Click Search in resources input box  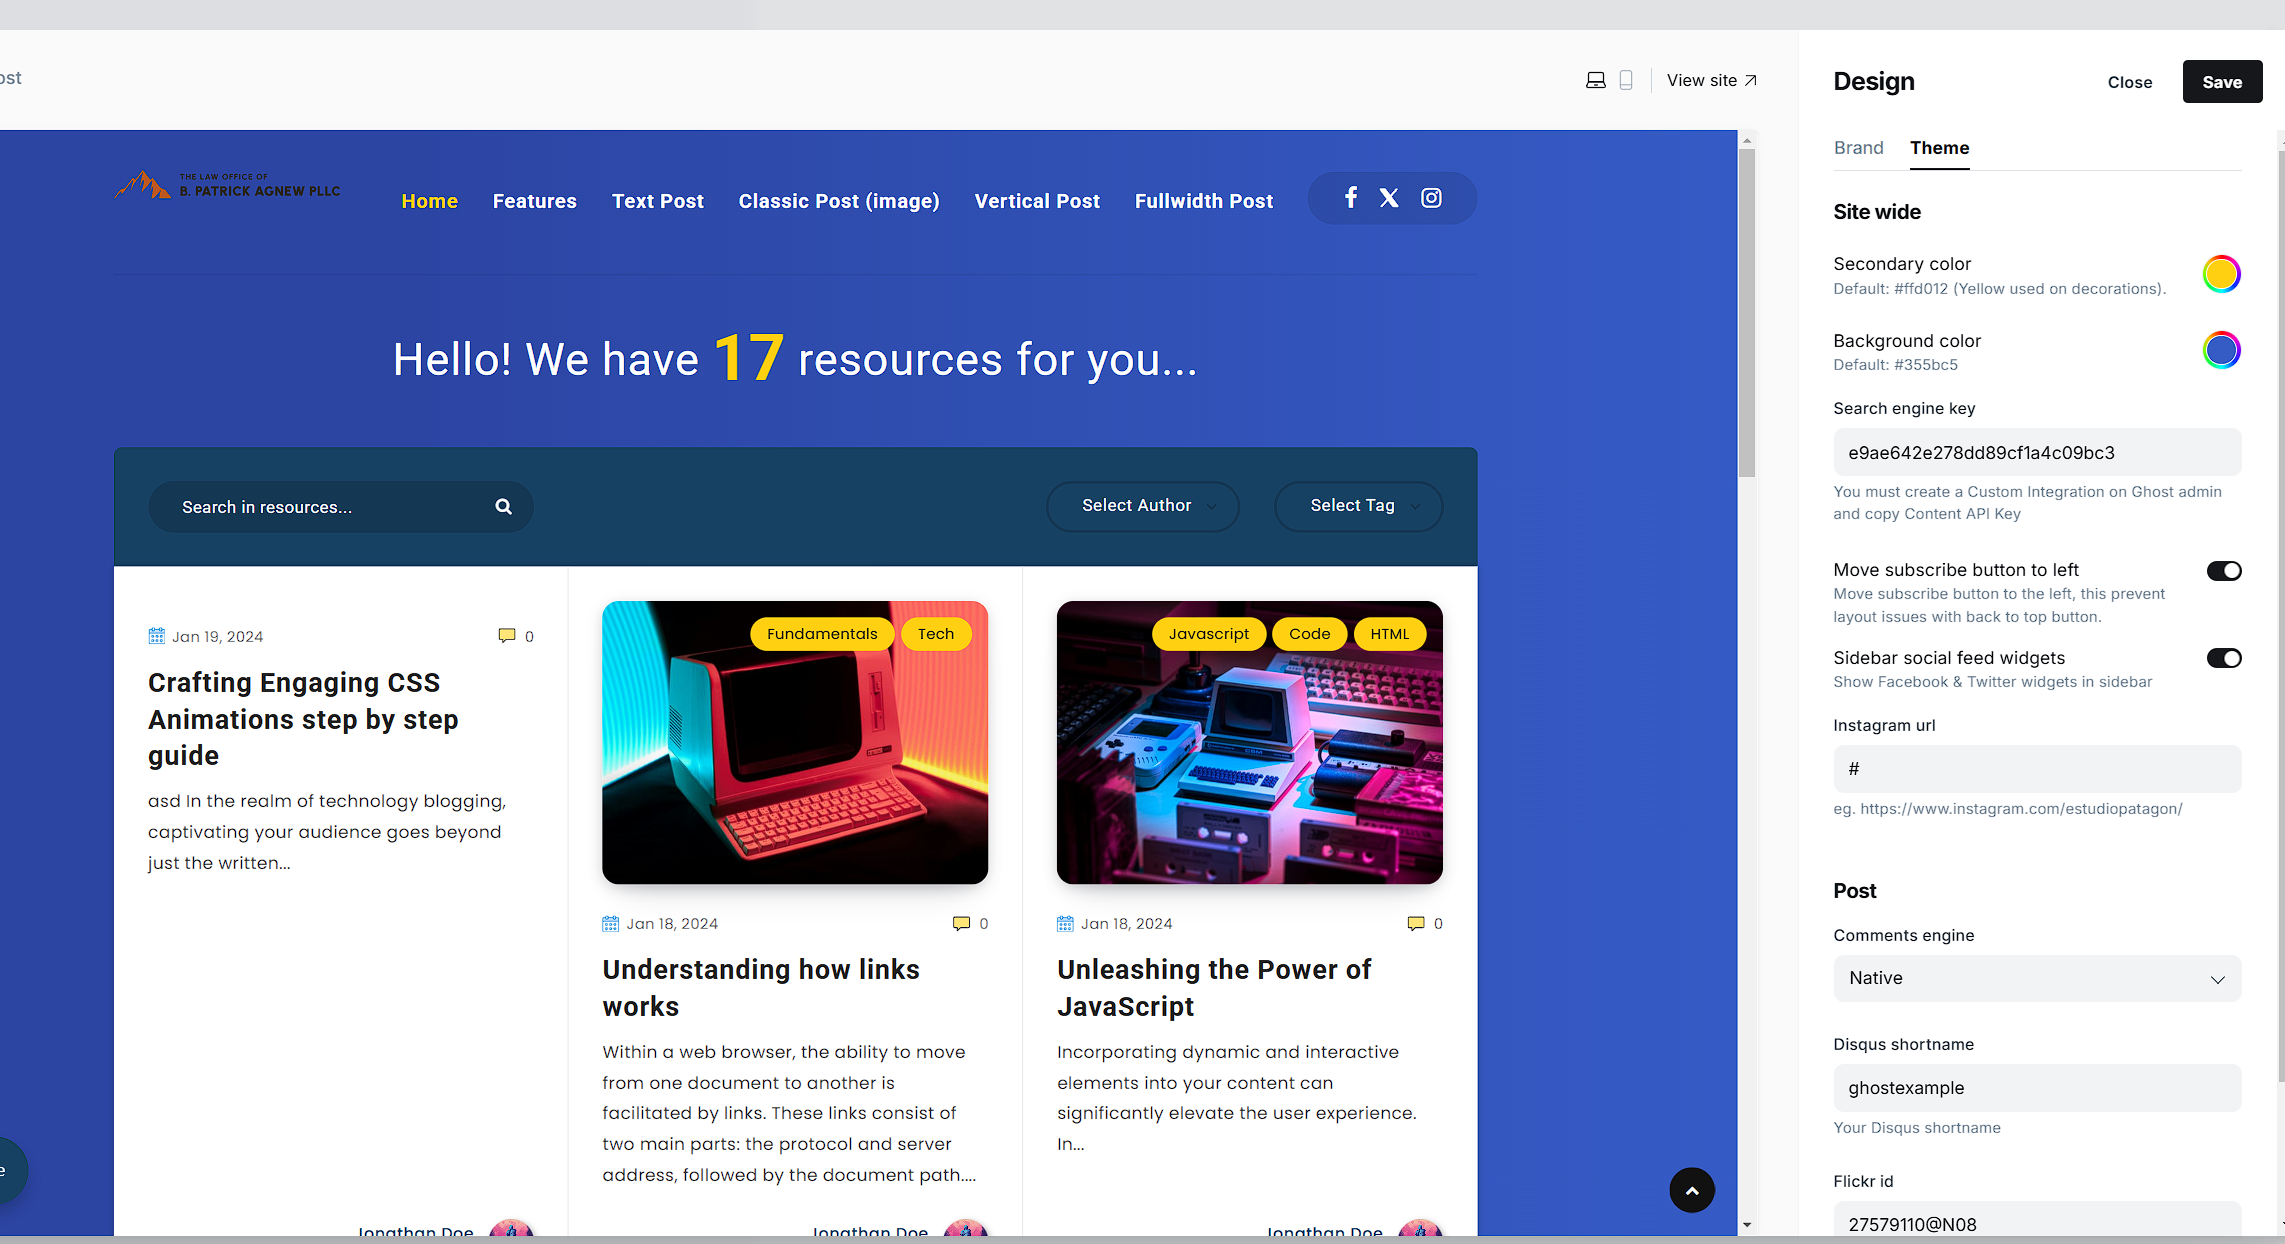tap(340, 507)
